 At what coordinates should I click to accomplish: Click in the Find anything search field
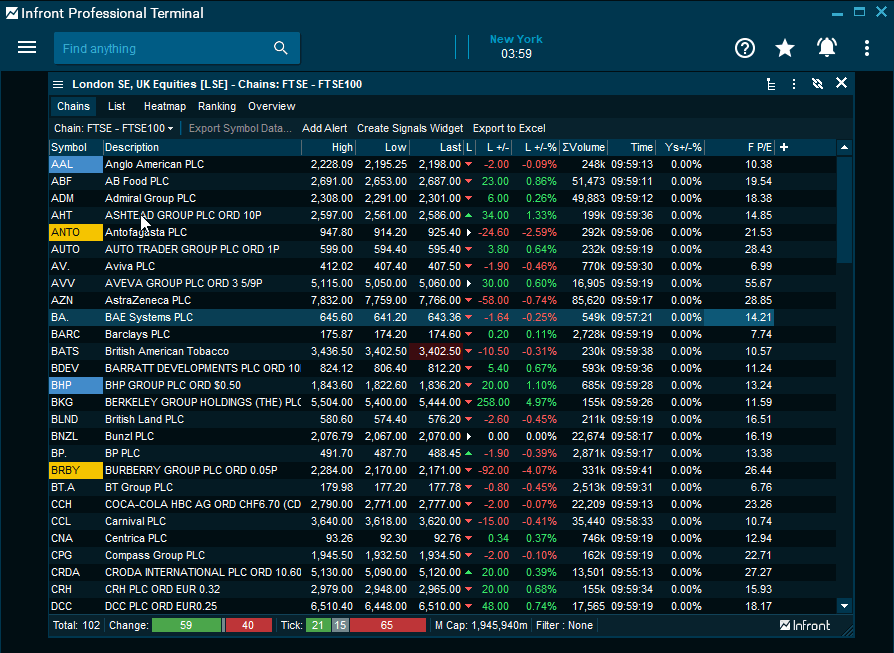tap(160, 48)
